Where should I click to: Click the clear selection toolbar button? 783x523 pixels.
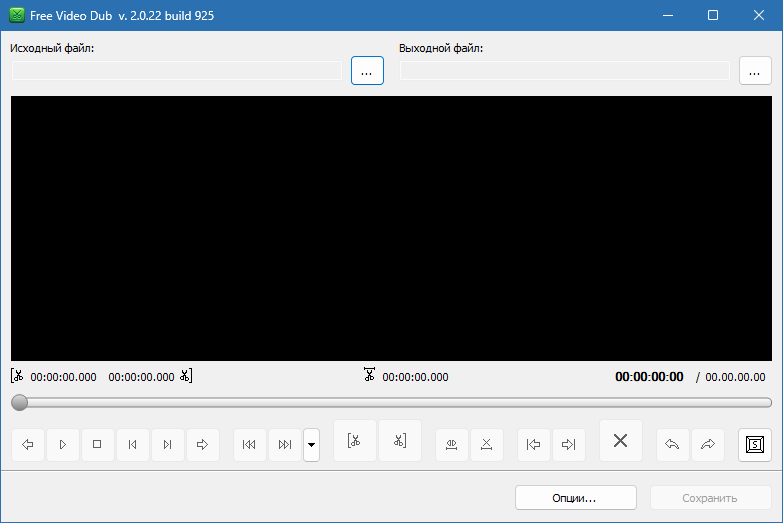486,444
